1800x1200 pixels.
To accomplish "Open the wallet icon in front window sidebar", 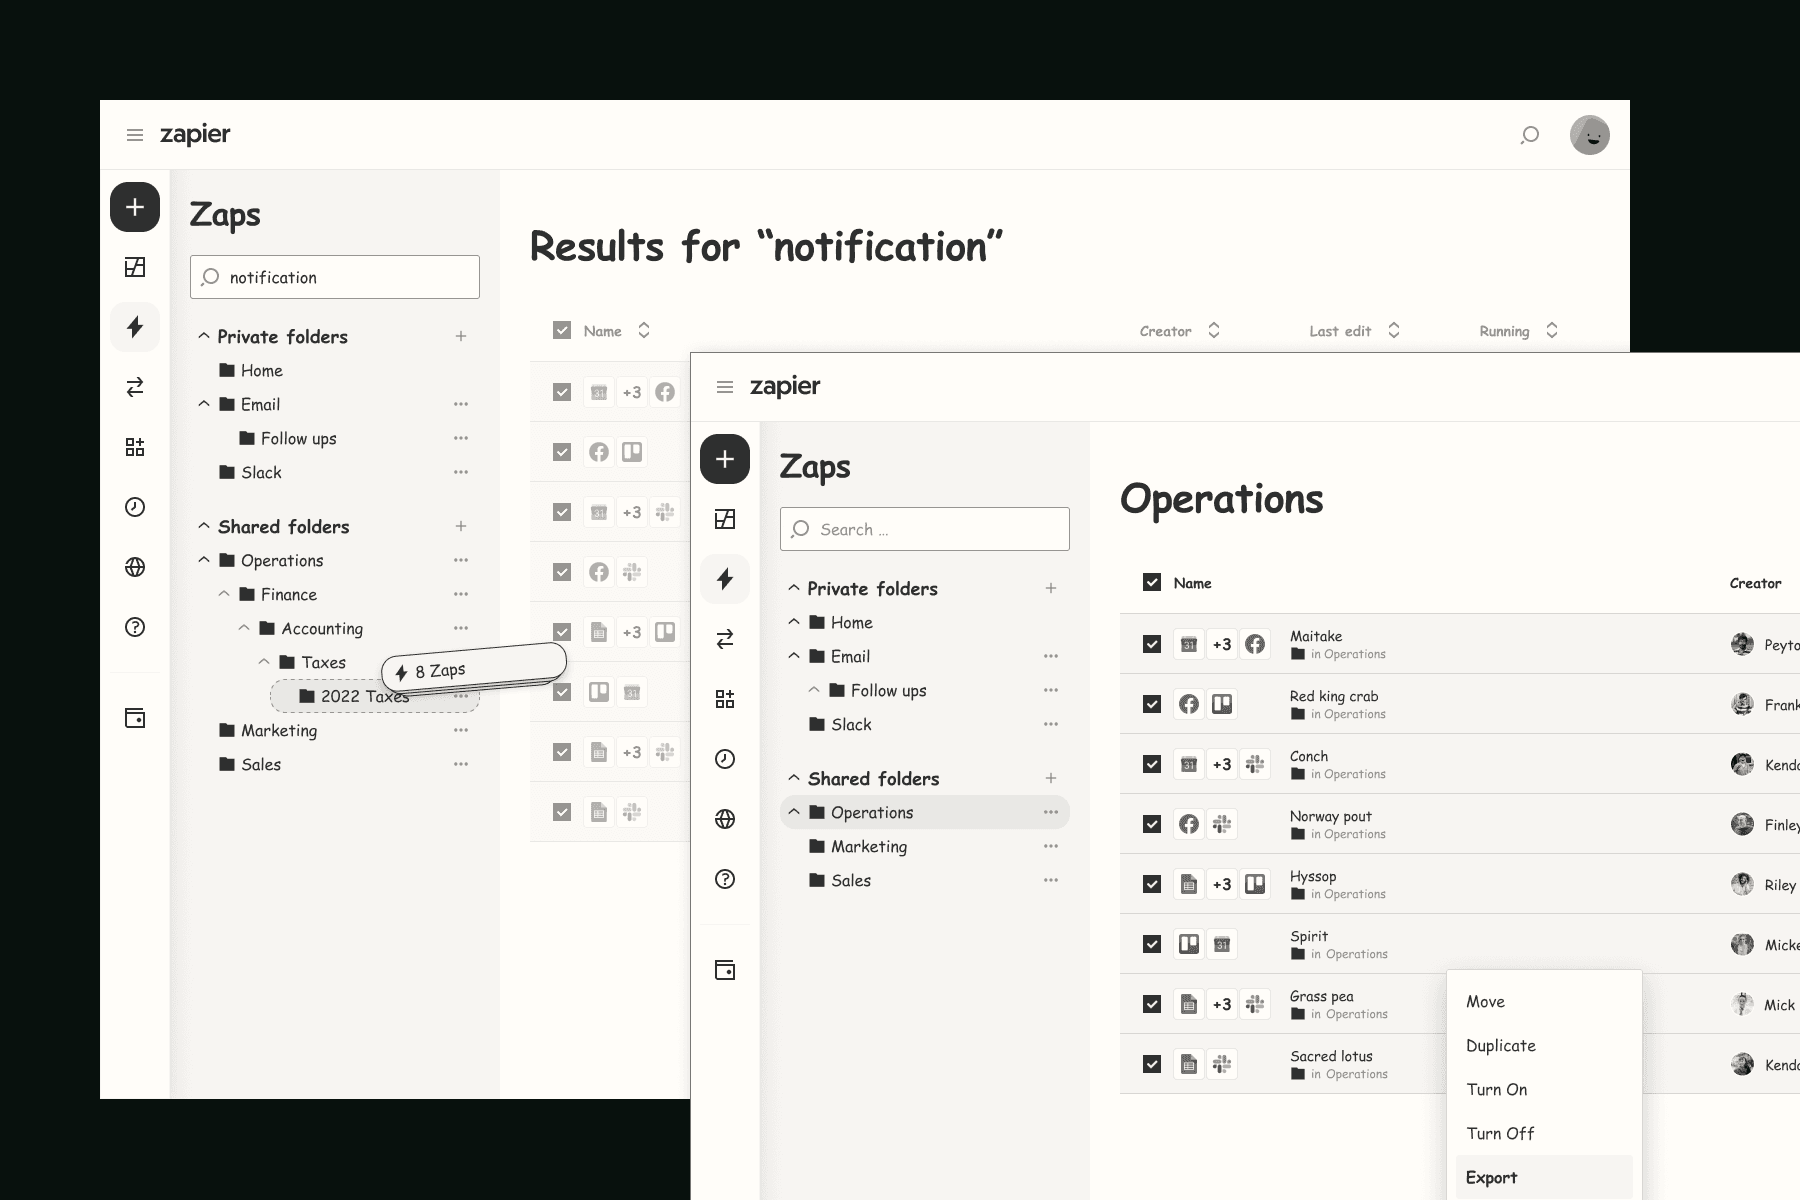I will pyautogui.click(x=725, y=970).
